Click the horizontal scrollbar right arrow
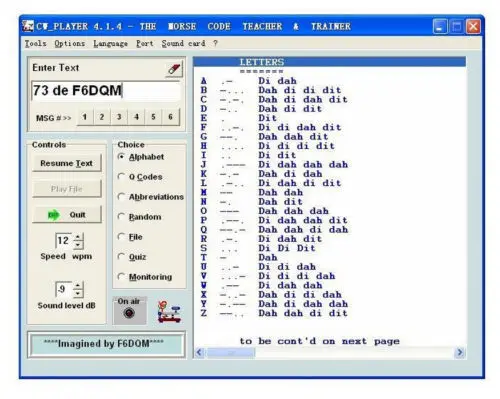500x399 pixels. click(460, 352)
